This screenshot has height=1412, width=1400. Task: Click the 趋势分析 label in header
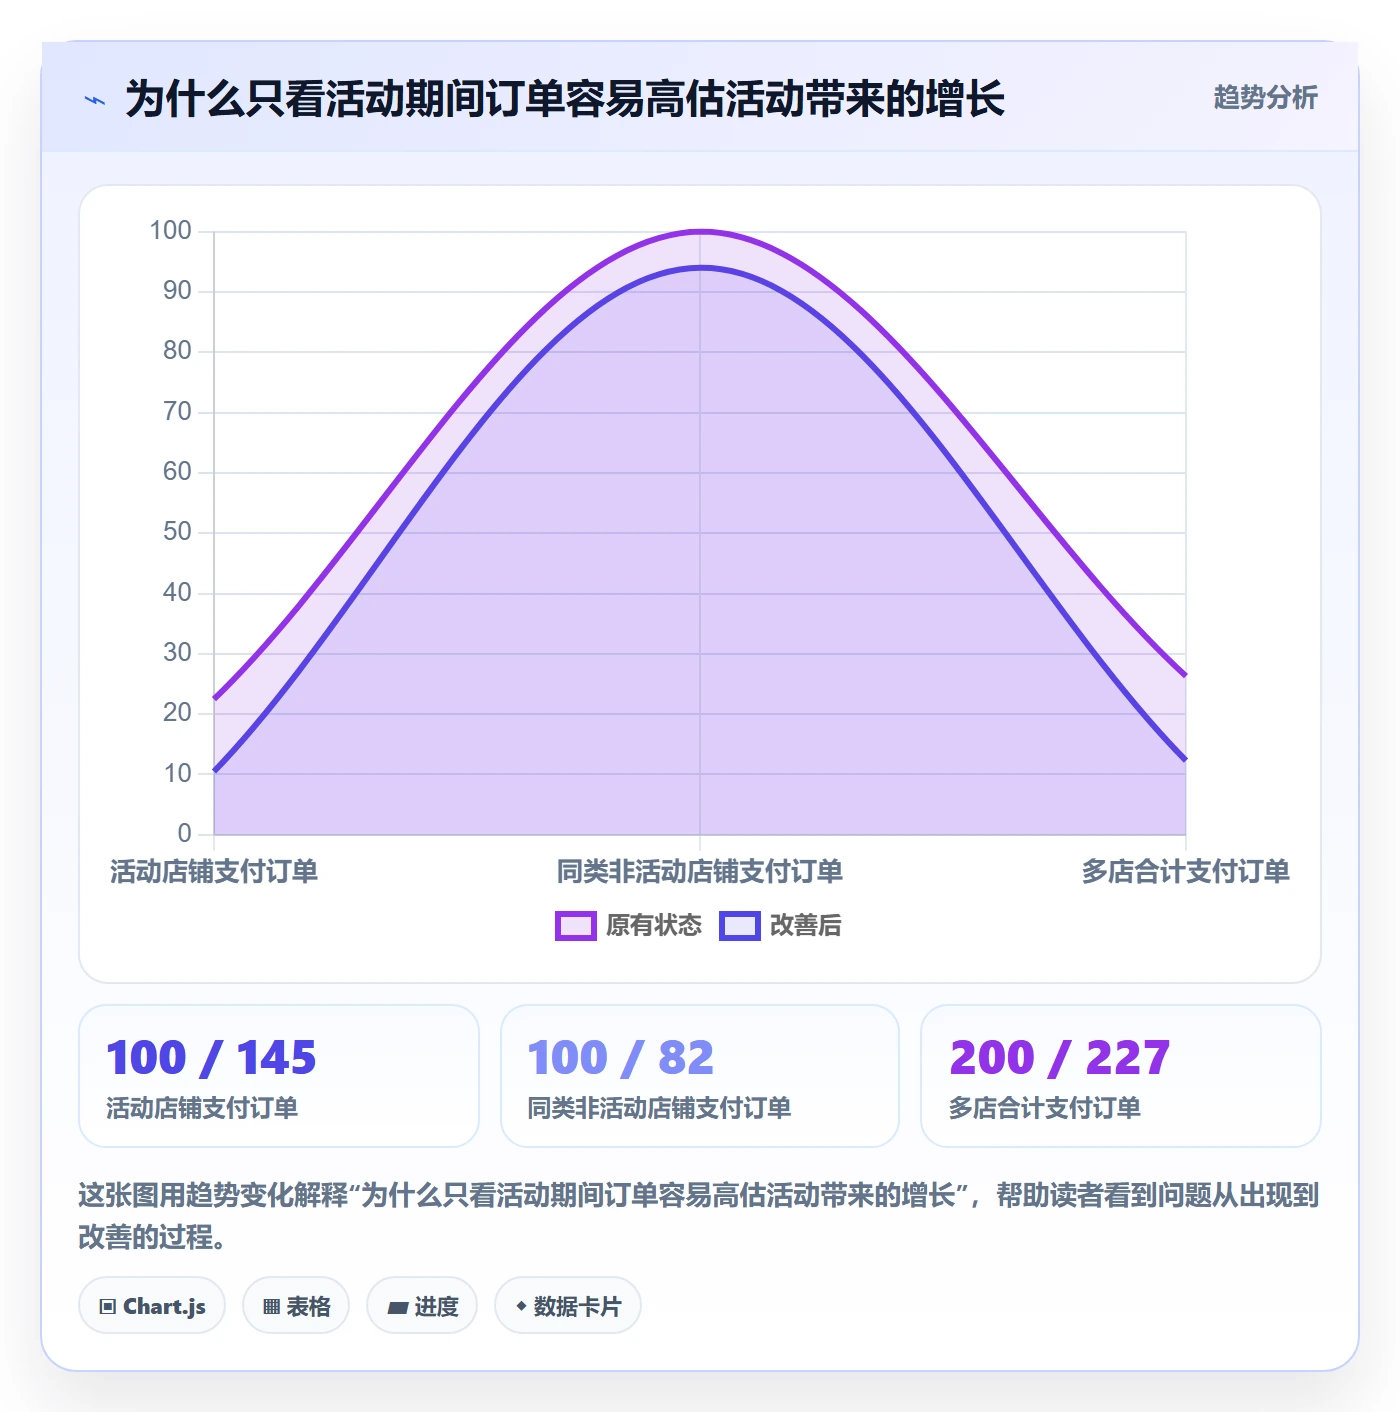(1265, 97)
